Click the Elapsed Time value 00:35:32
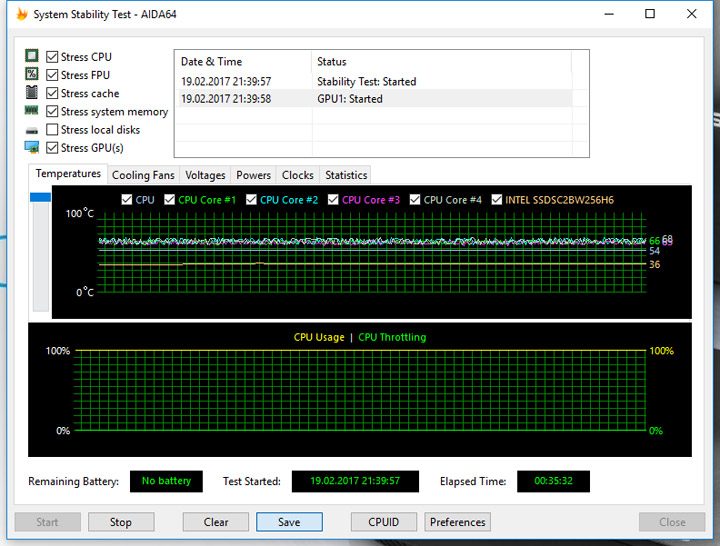The width and height of the screenshot is (720, 546). pos(553,481)
